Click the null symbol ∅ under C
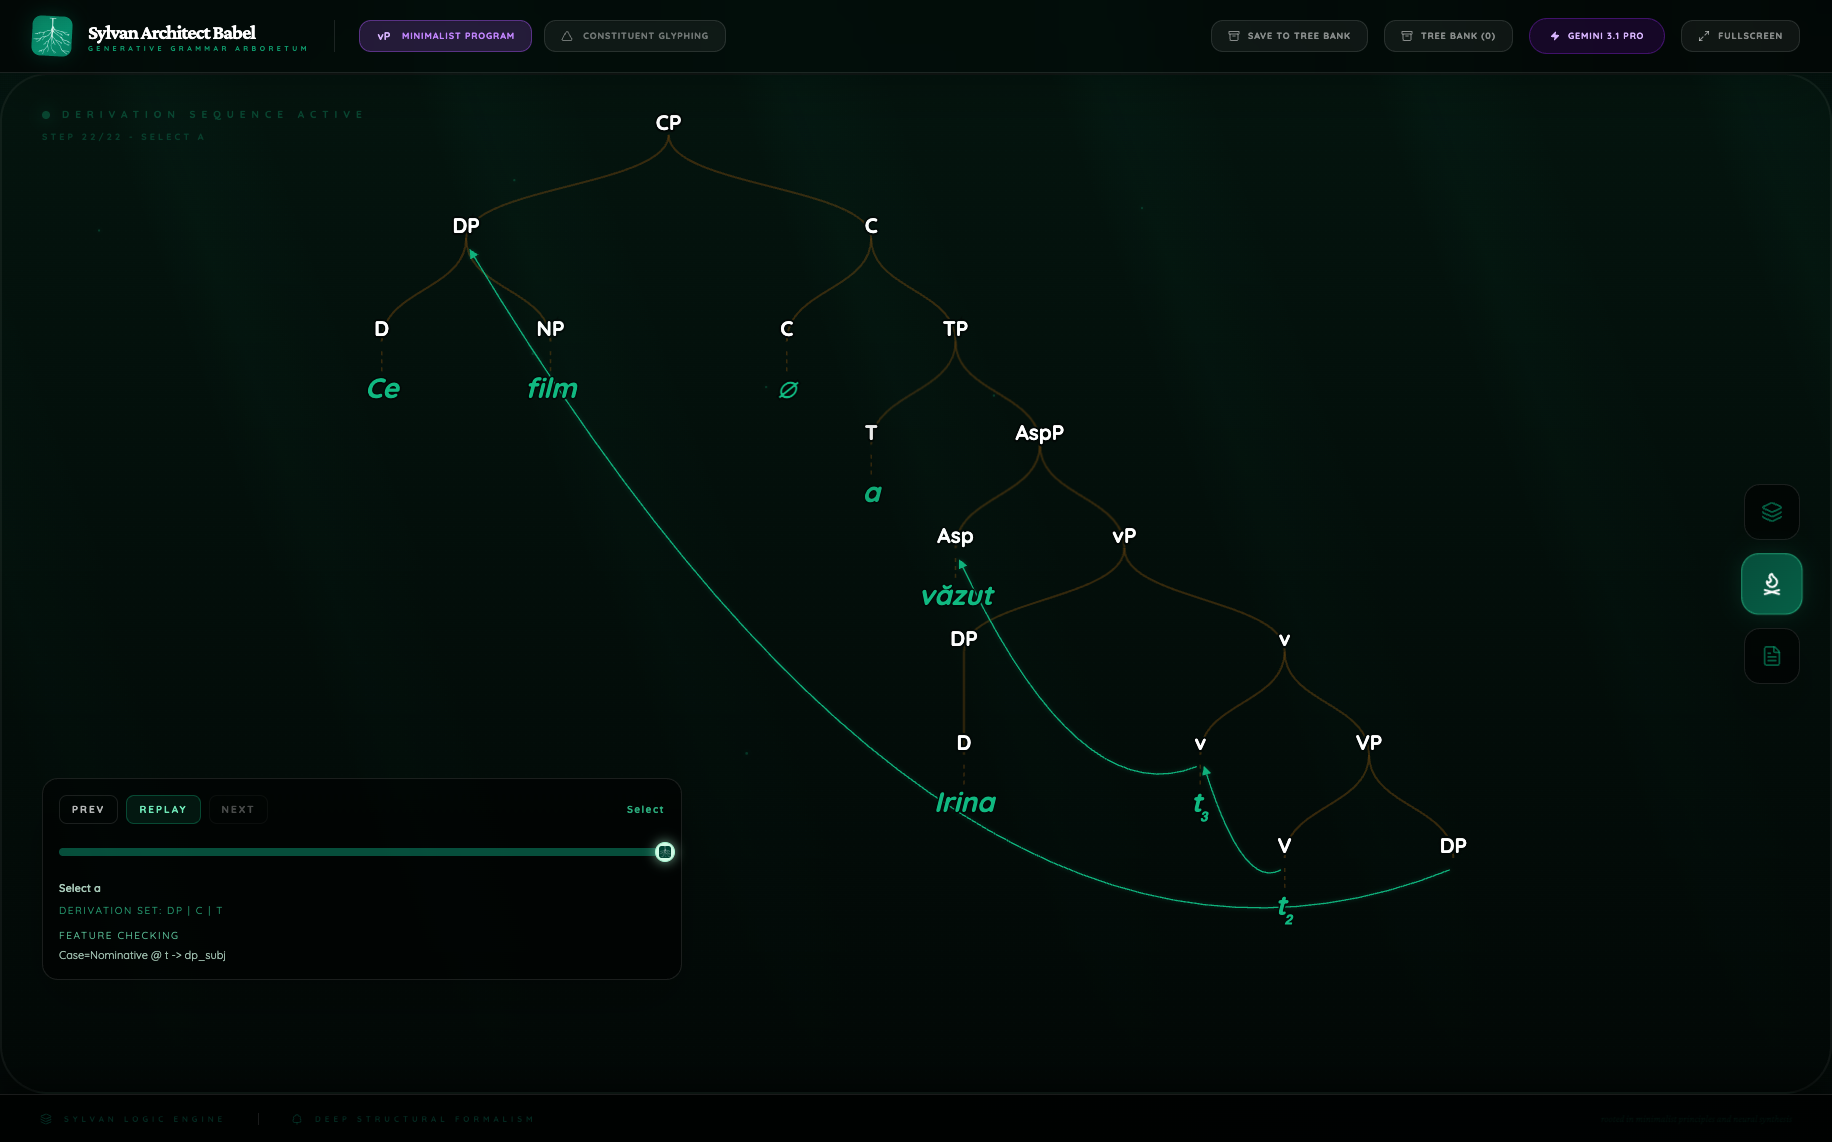The image size is (1832, 1142). point(788,390)
